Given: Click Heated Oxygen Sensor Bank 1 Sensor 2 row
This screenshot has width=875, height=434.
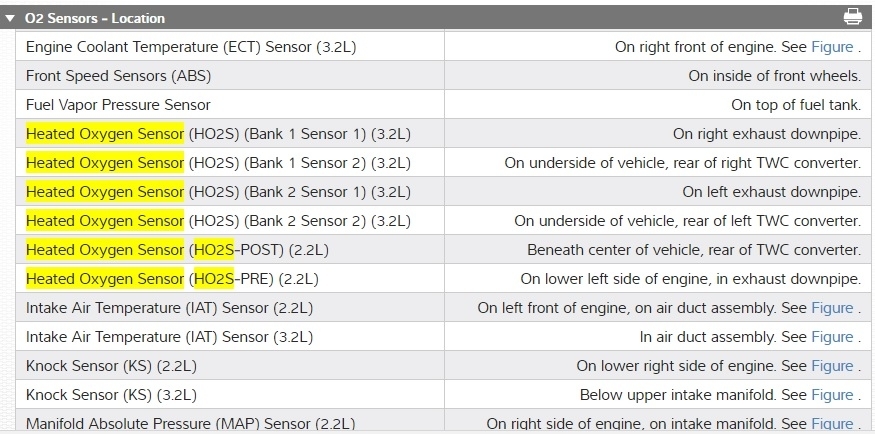Looking at the screenshot, I should tap(218, 163).
